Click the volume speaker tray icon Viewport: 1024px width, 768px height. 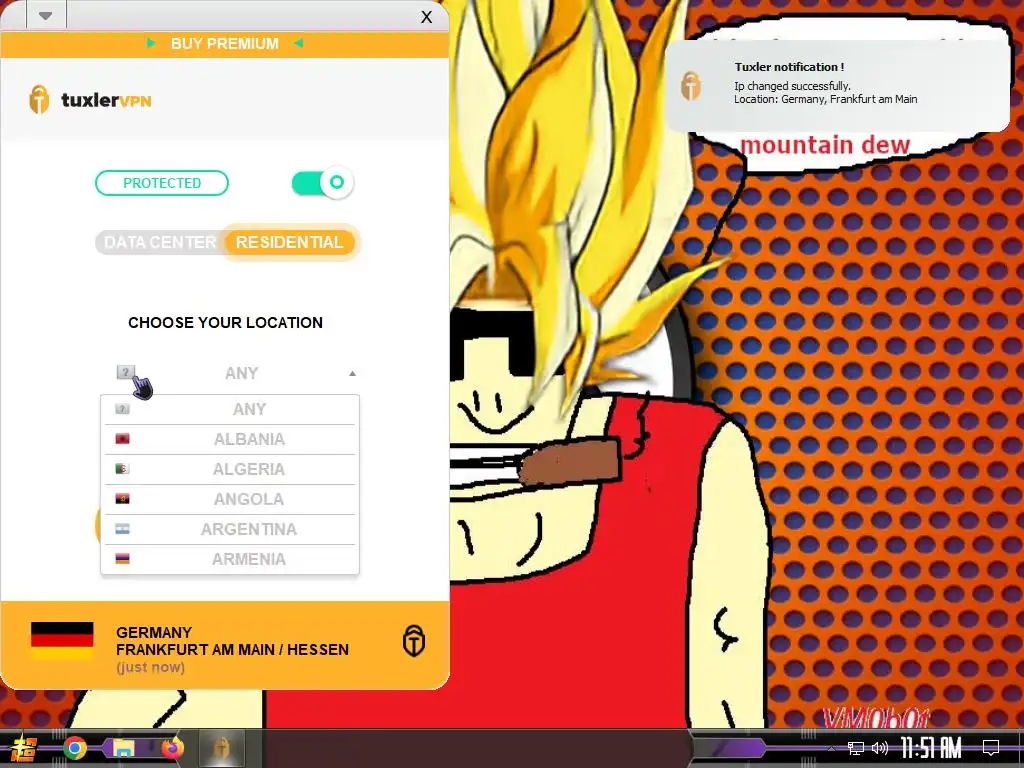[880, 748]
